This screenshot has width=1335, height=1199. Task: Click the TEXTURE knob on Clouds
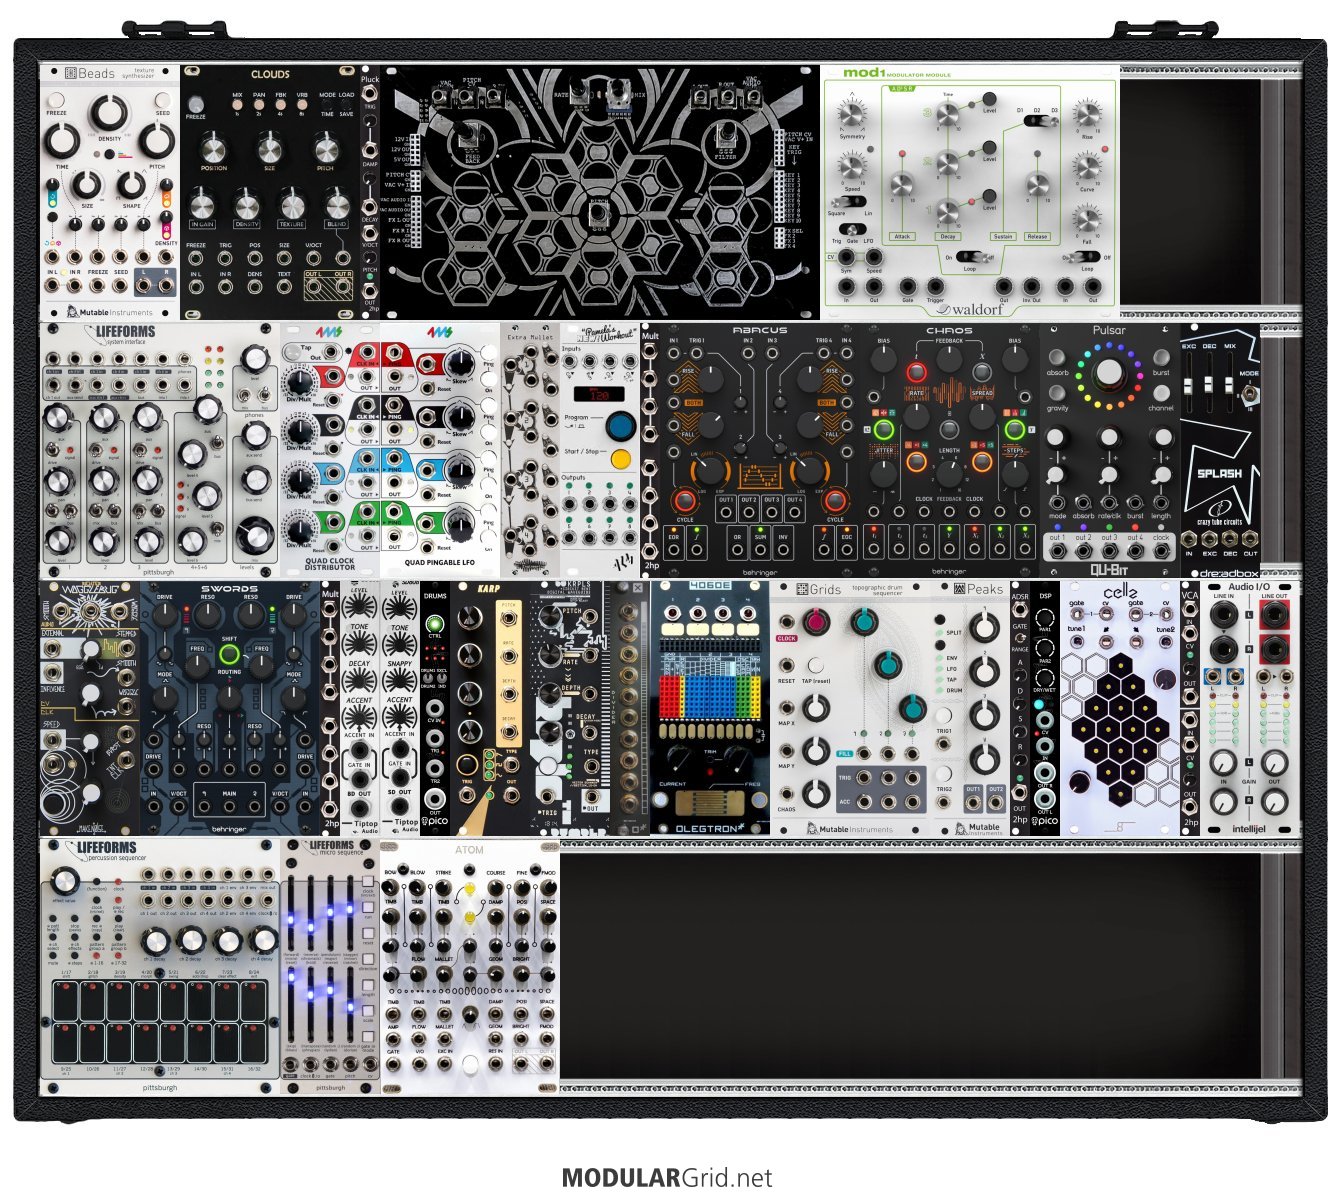pyautogui.click(x=291, y=204)
